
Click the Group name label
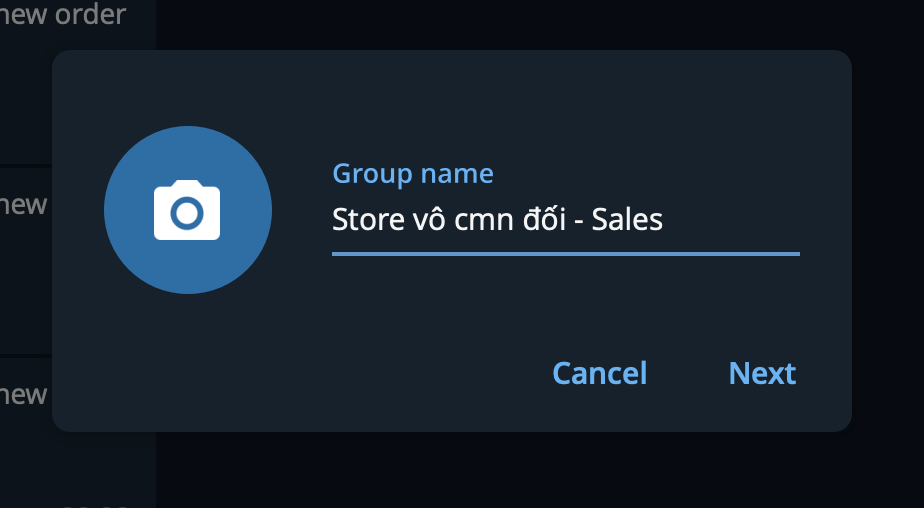coord(413,174)
